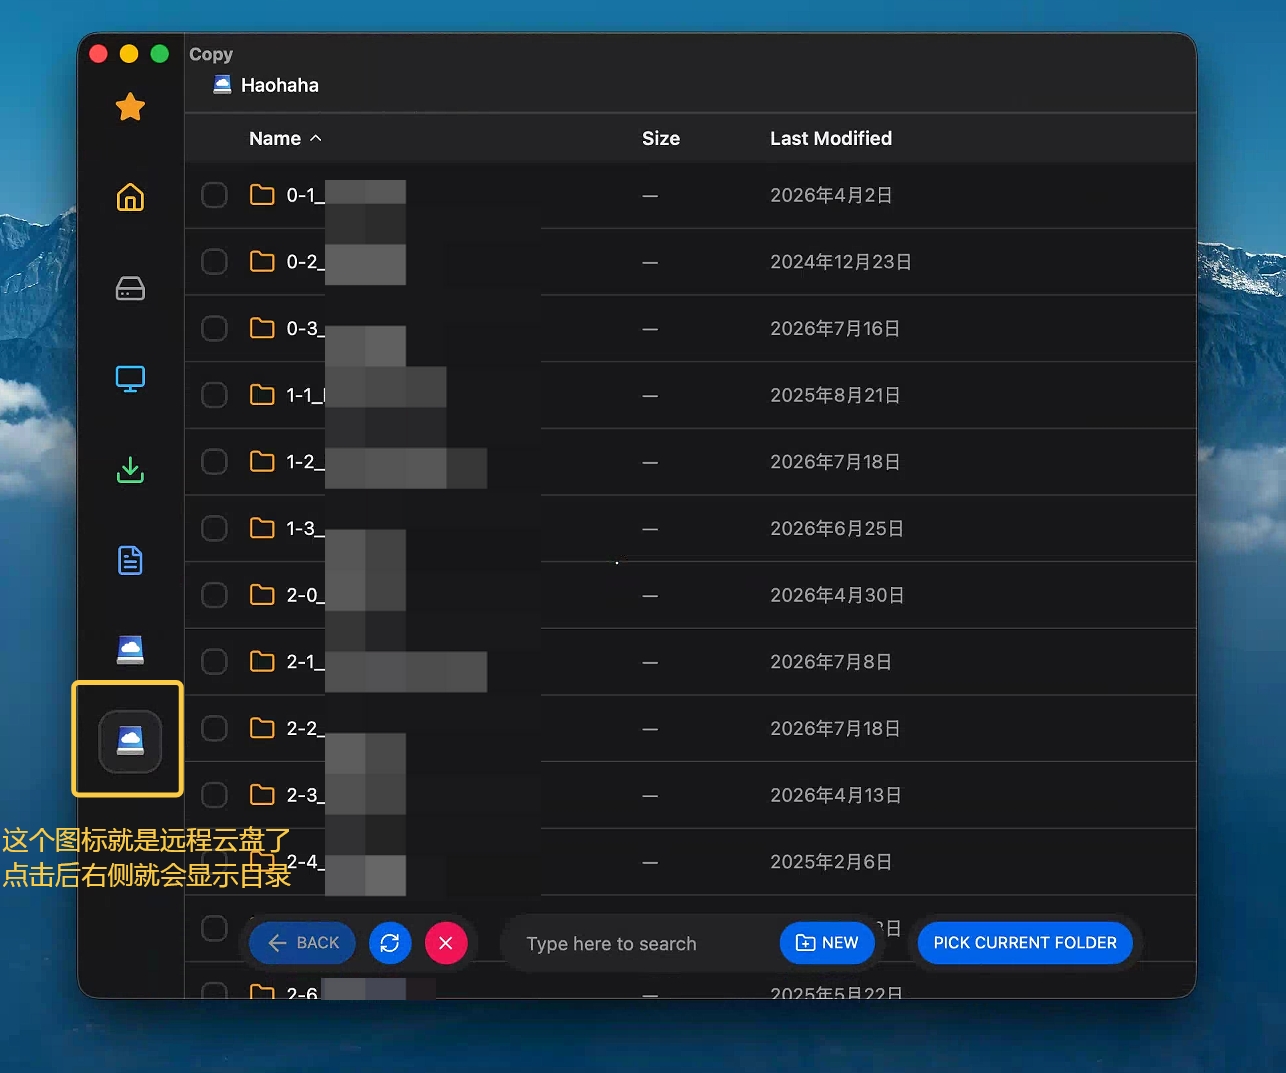The image size is (1286, 1073).
Task: Click the Haohaha path label
Action: point(280,85)
